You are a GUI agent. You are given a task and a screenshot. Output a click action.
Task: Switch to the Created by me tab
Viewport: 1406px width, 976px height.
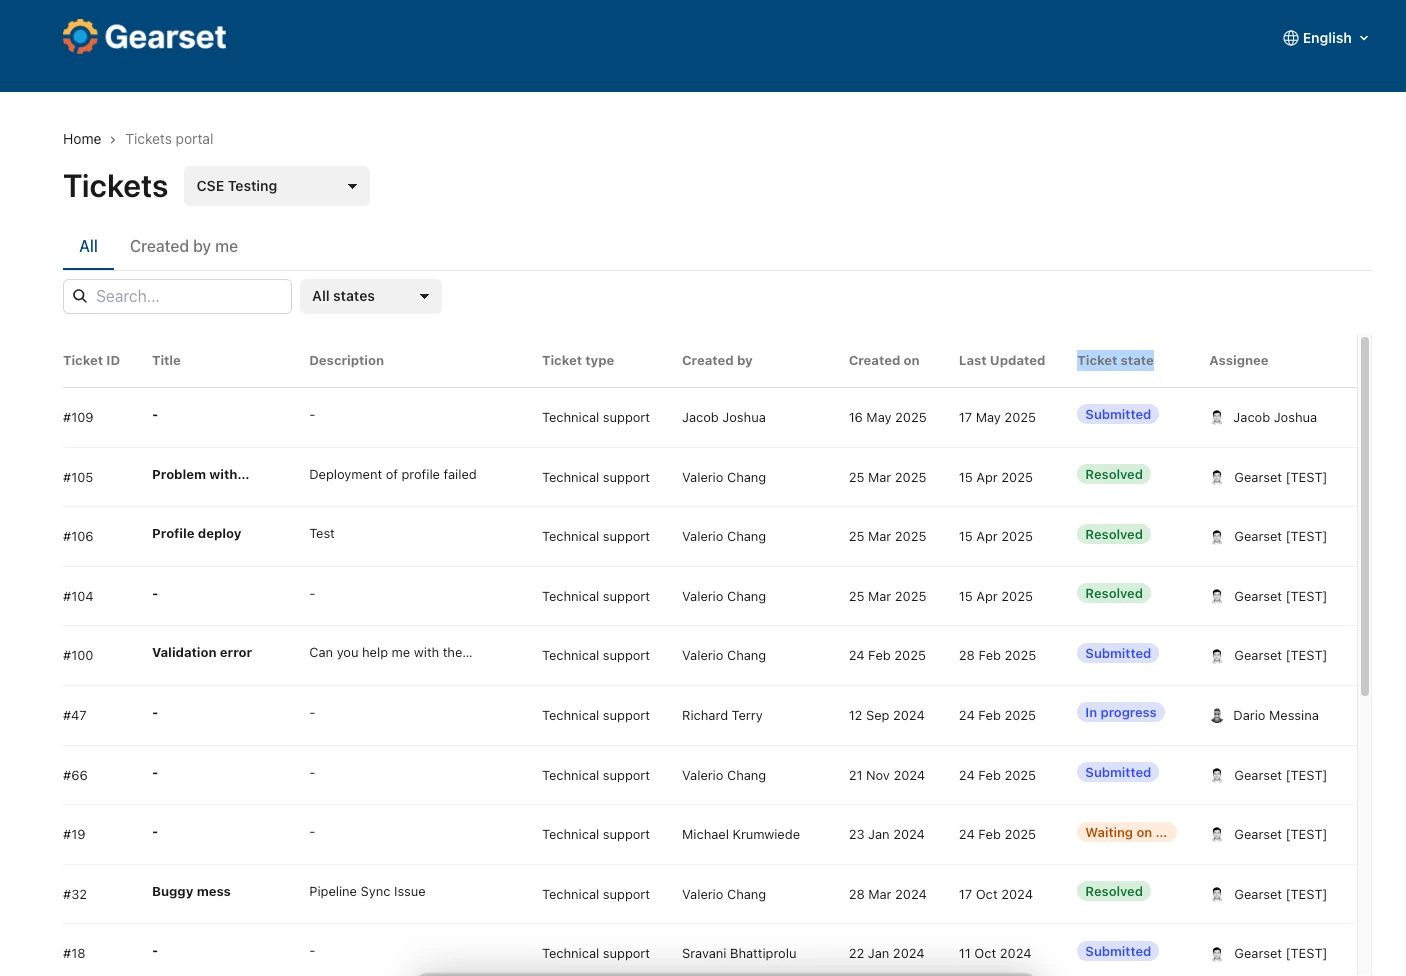184,246
